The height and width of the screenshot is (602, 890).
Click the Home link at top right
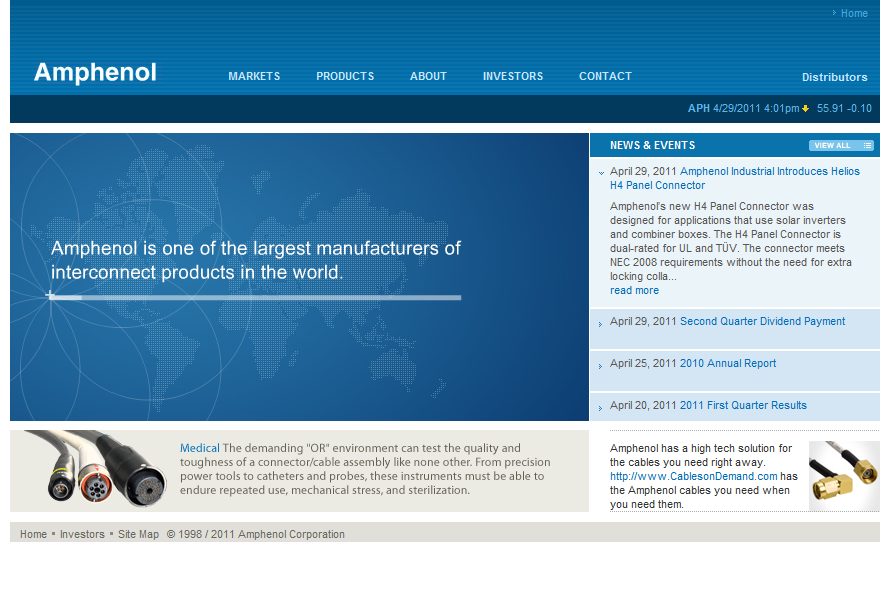(x=854, y=13)
